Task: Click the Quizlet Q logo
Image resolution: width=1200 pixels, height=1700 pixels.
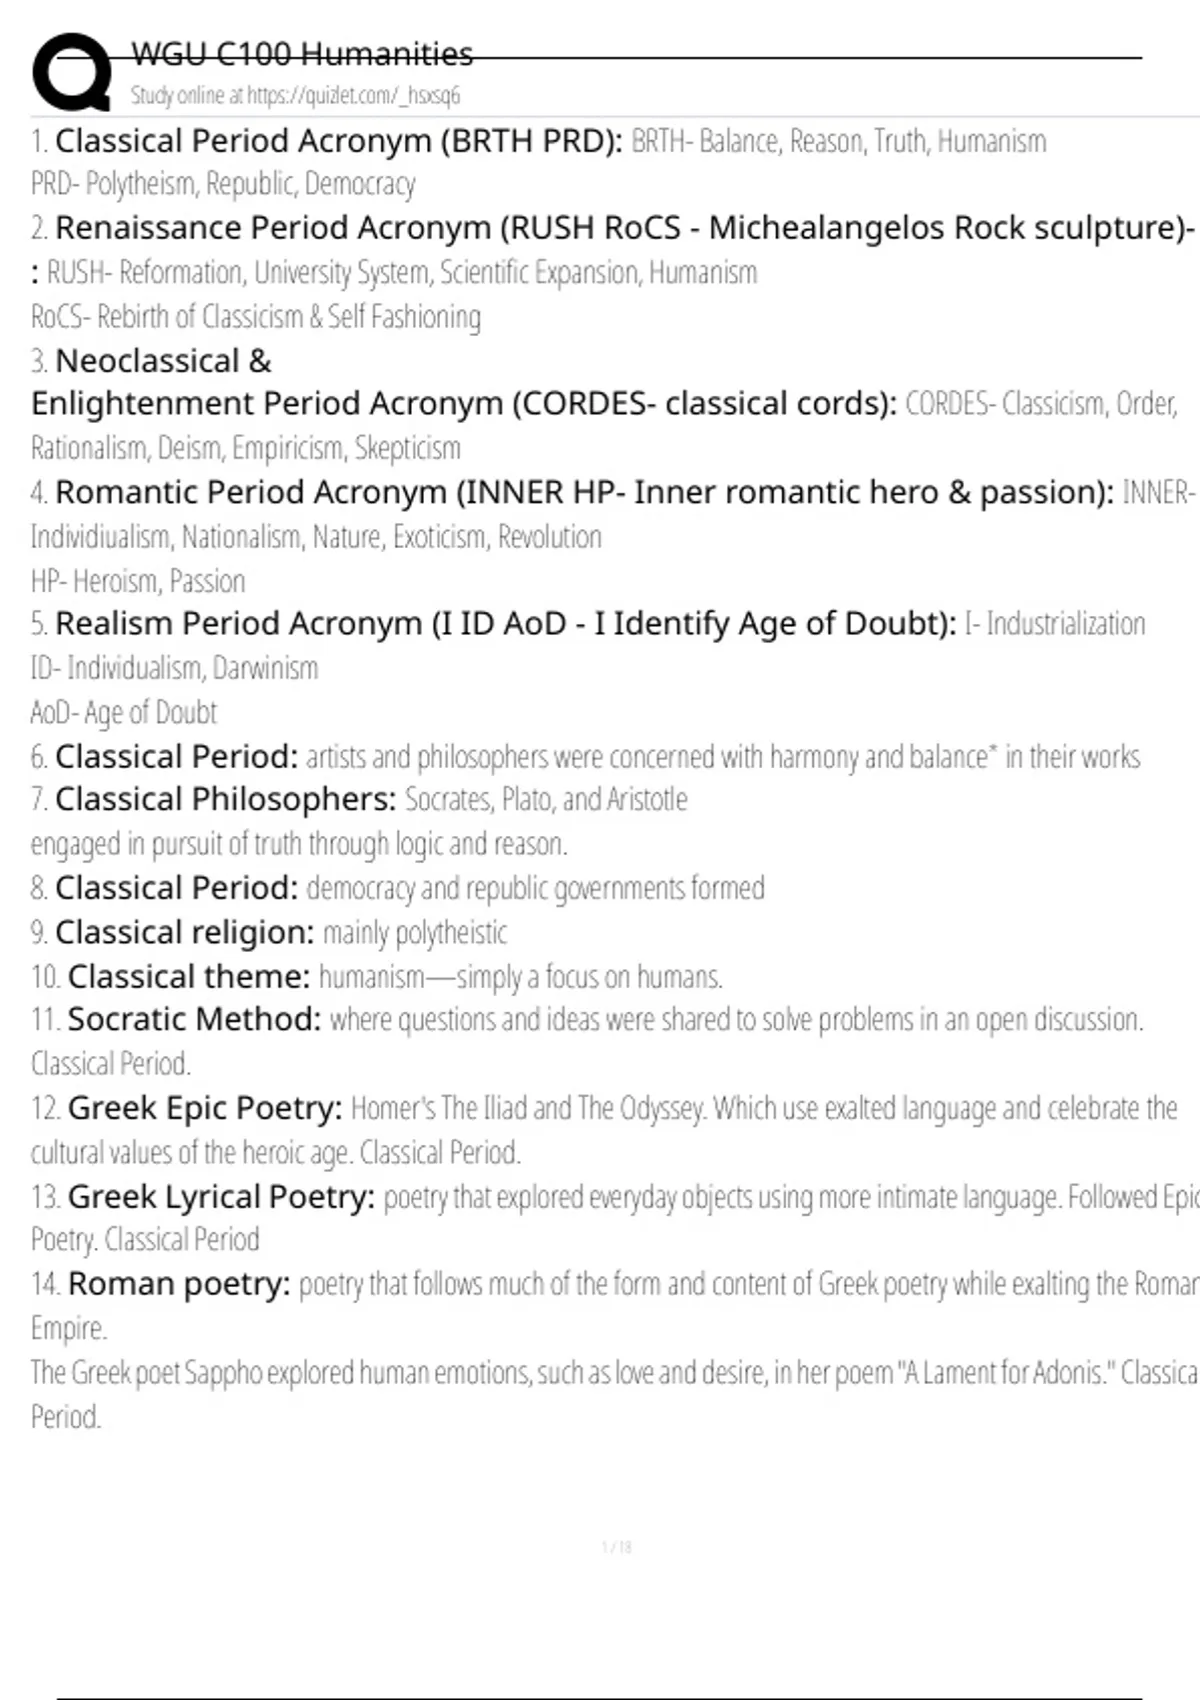Action: (71, 70)
